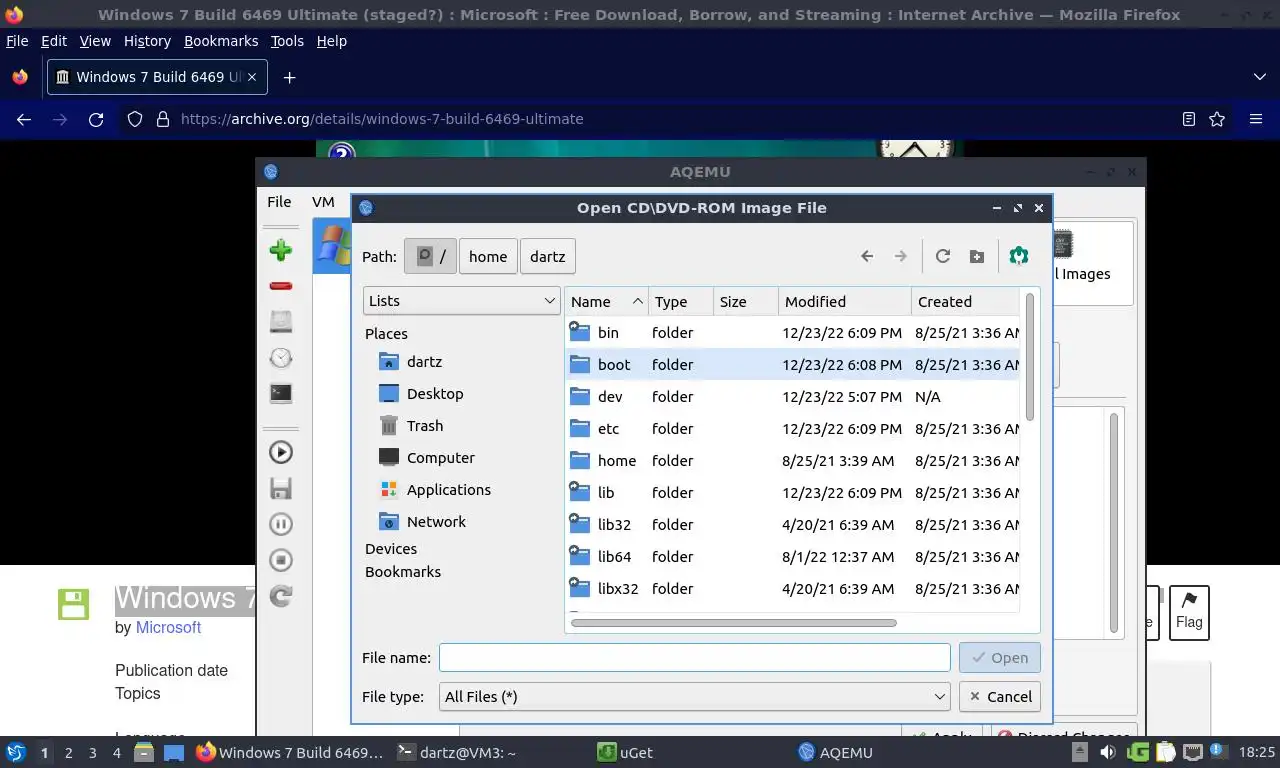This screenshot has width=1280, height=768.
Task: Click the red minus Delete VM icon
Action: pos(281,286)
